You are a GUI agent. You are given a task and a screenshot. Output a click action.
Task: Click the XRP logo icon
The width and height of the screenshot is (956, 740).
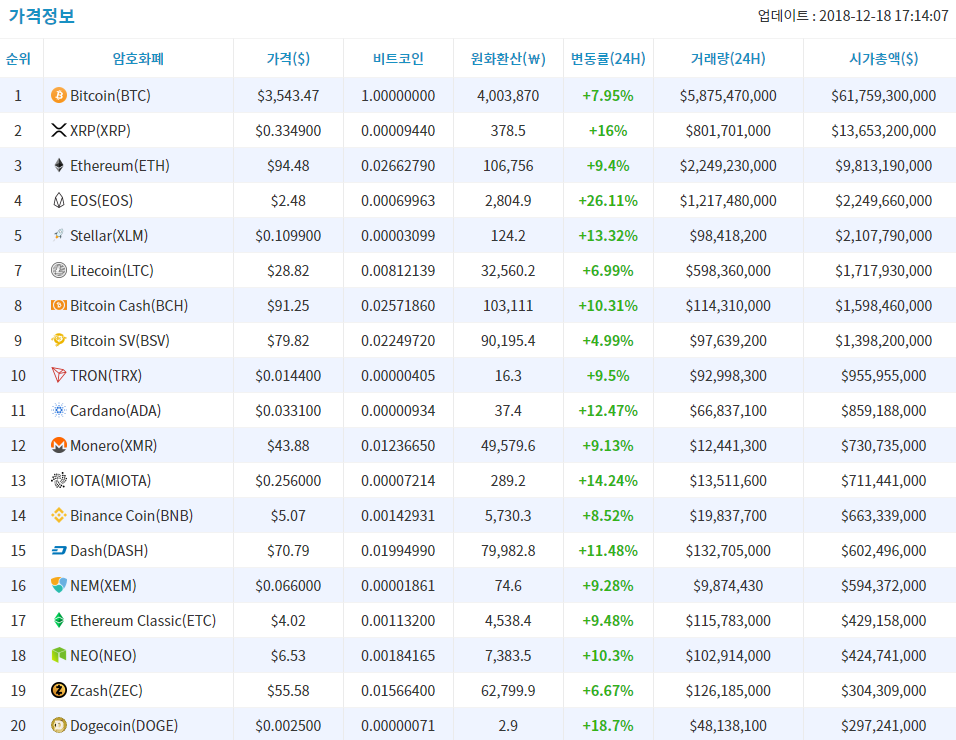[x=59, y=130]
